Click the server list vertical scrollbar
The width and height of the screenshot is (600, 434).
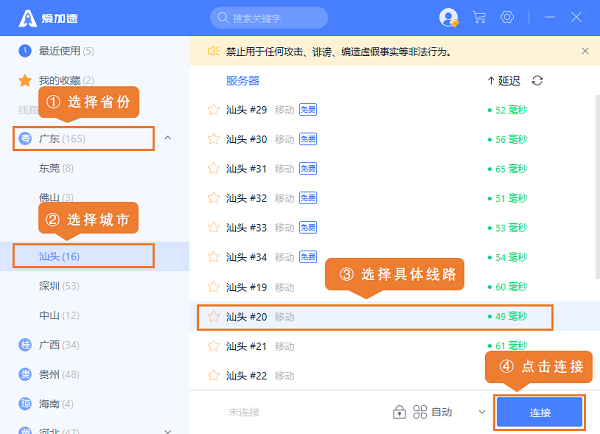pyautogui.click(x=598, y=187)
